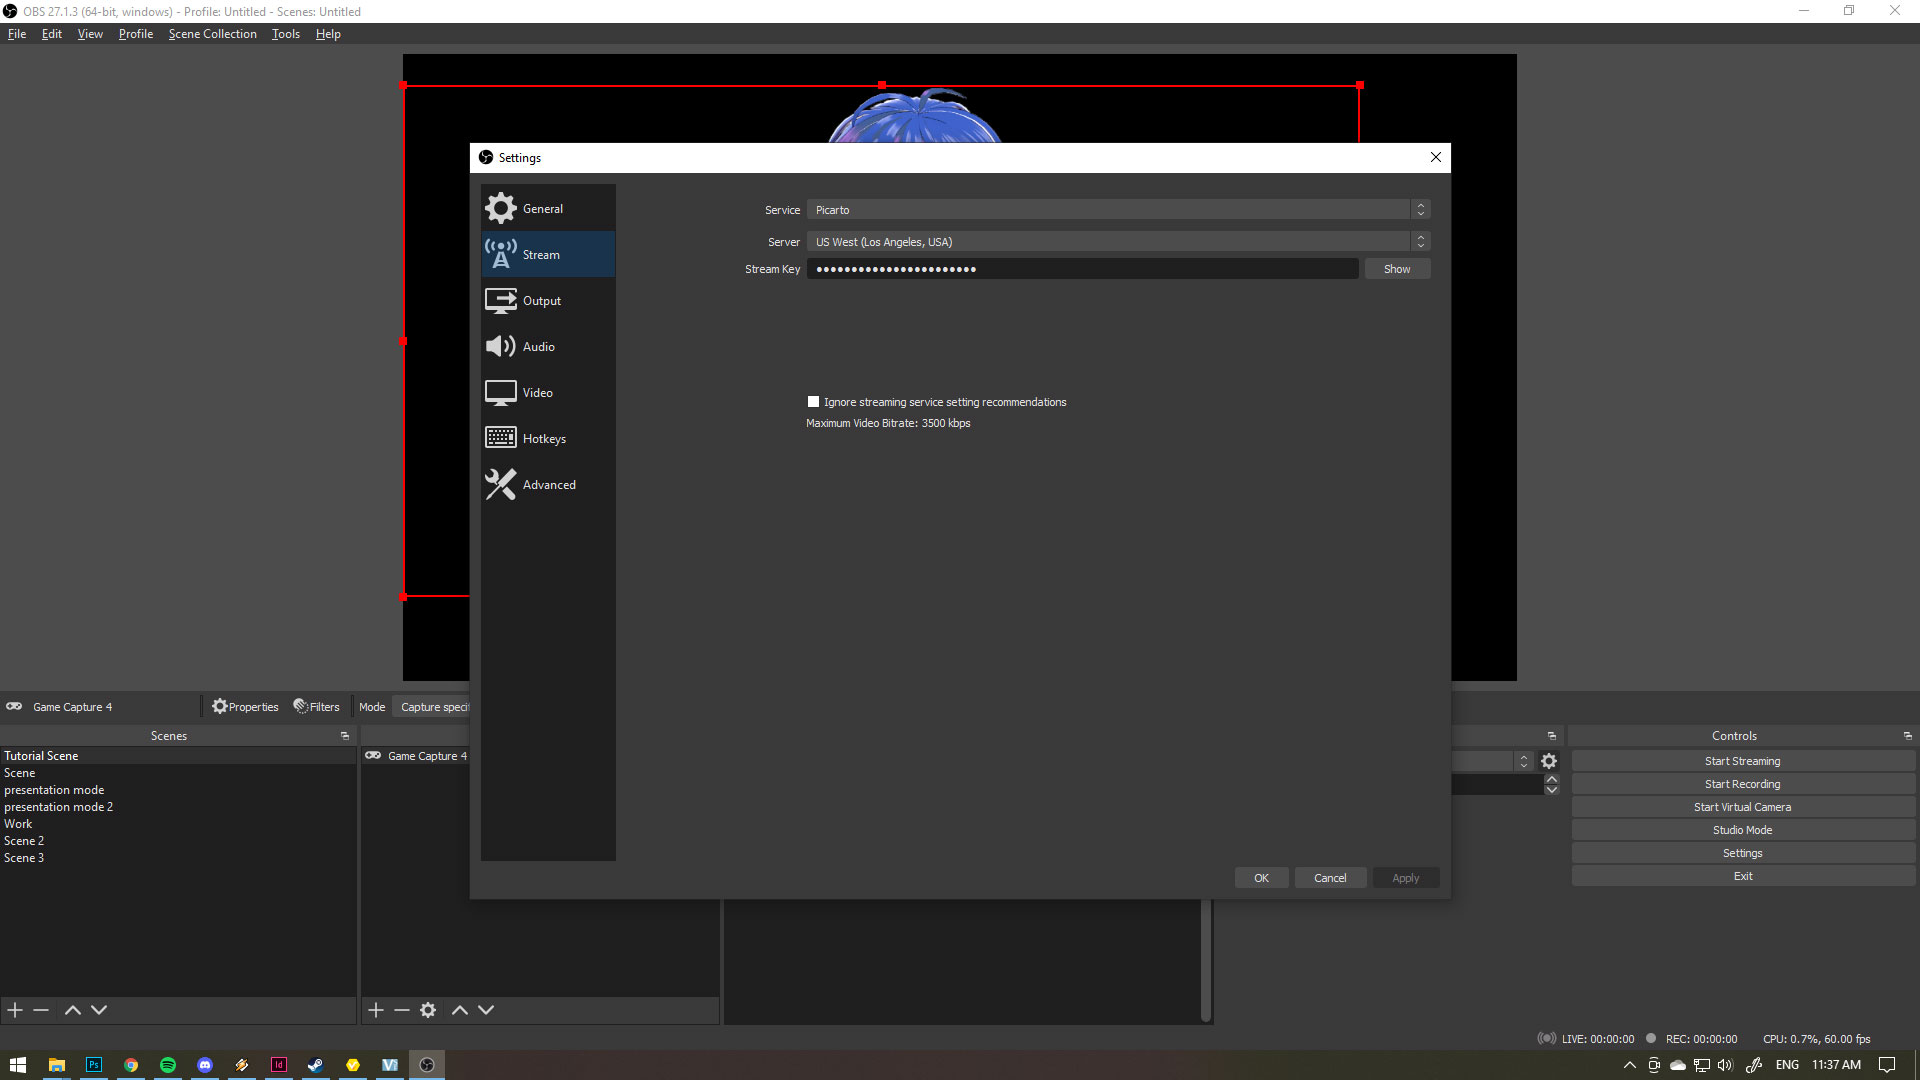Open the View menu
The image size is (1920, 1080).
pos(90,34)
